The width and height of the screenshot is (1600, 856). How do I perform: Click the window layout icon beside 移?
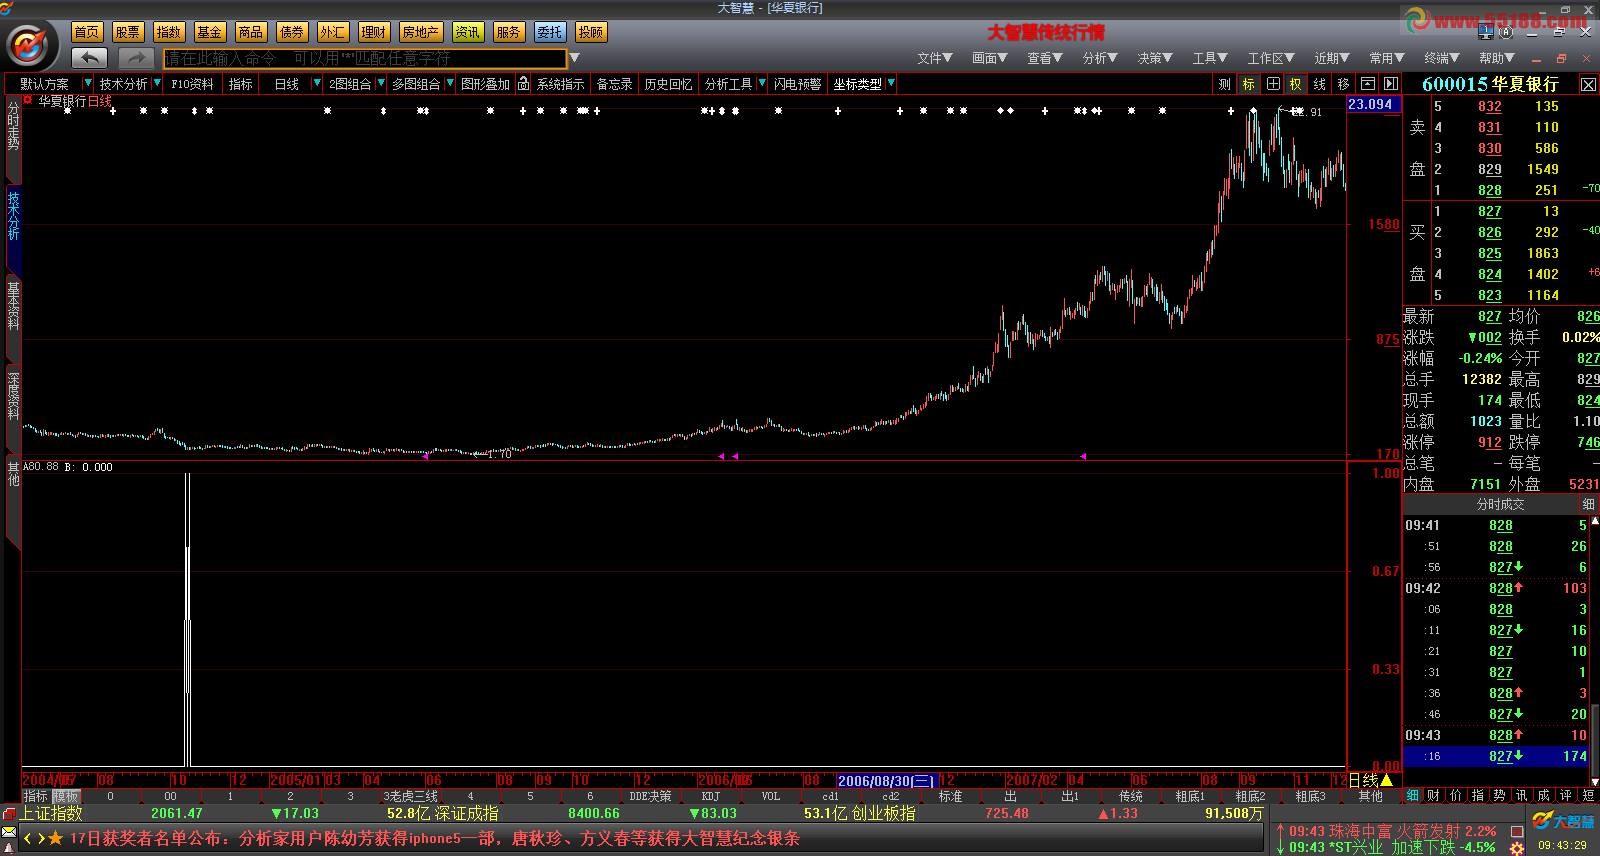click(x=1367, y=84)
